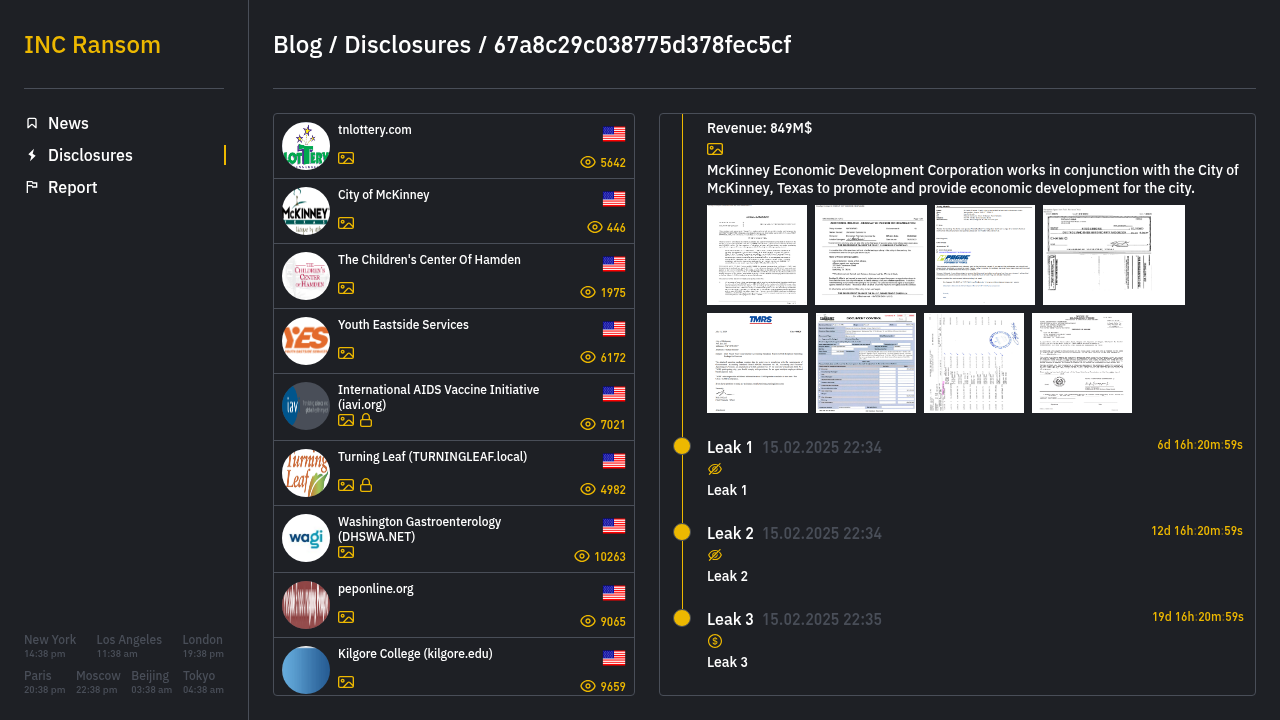Screen dimensions: 1280x720
Task: Open the Kilgore College (kilgore.edu) entry
Action: click(454, 667)
